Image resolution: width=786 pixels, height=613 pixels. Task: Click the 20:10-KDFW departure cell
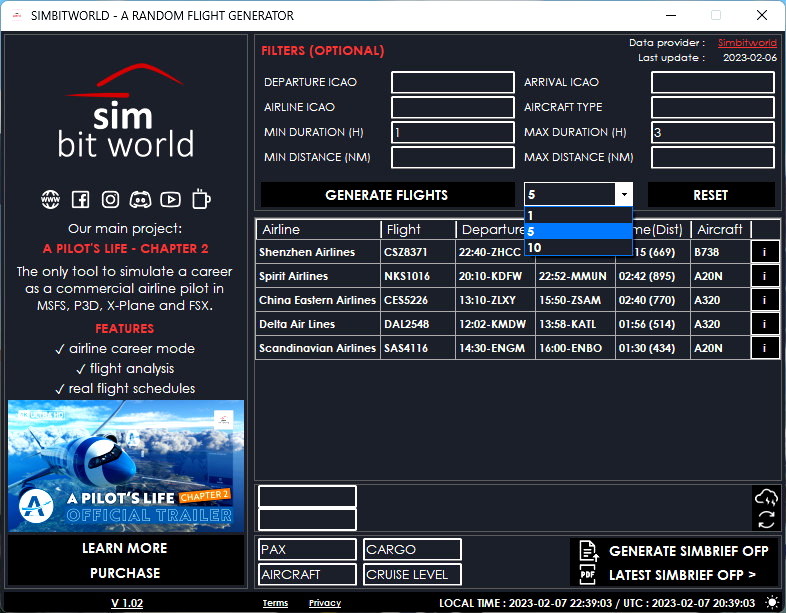[x=495, y=276]
